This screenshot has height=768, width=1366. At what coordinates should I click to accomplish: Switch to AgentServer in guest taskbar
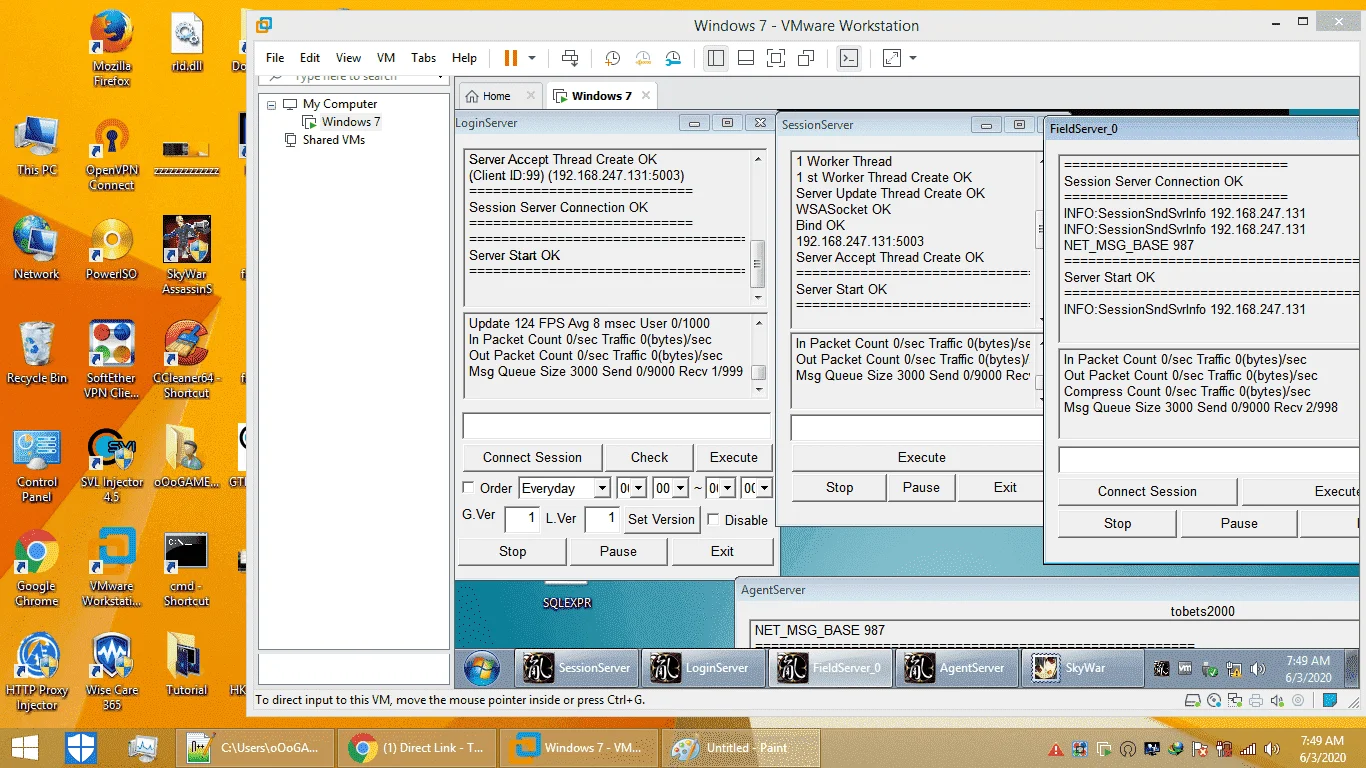click(x=957, y=668)
